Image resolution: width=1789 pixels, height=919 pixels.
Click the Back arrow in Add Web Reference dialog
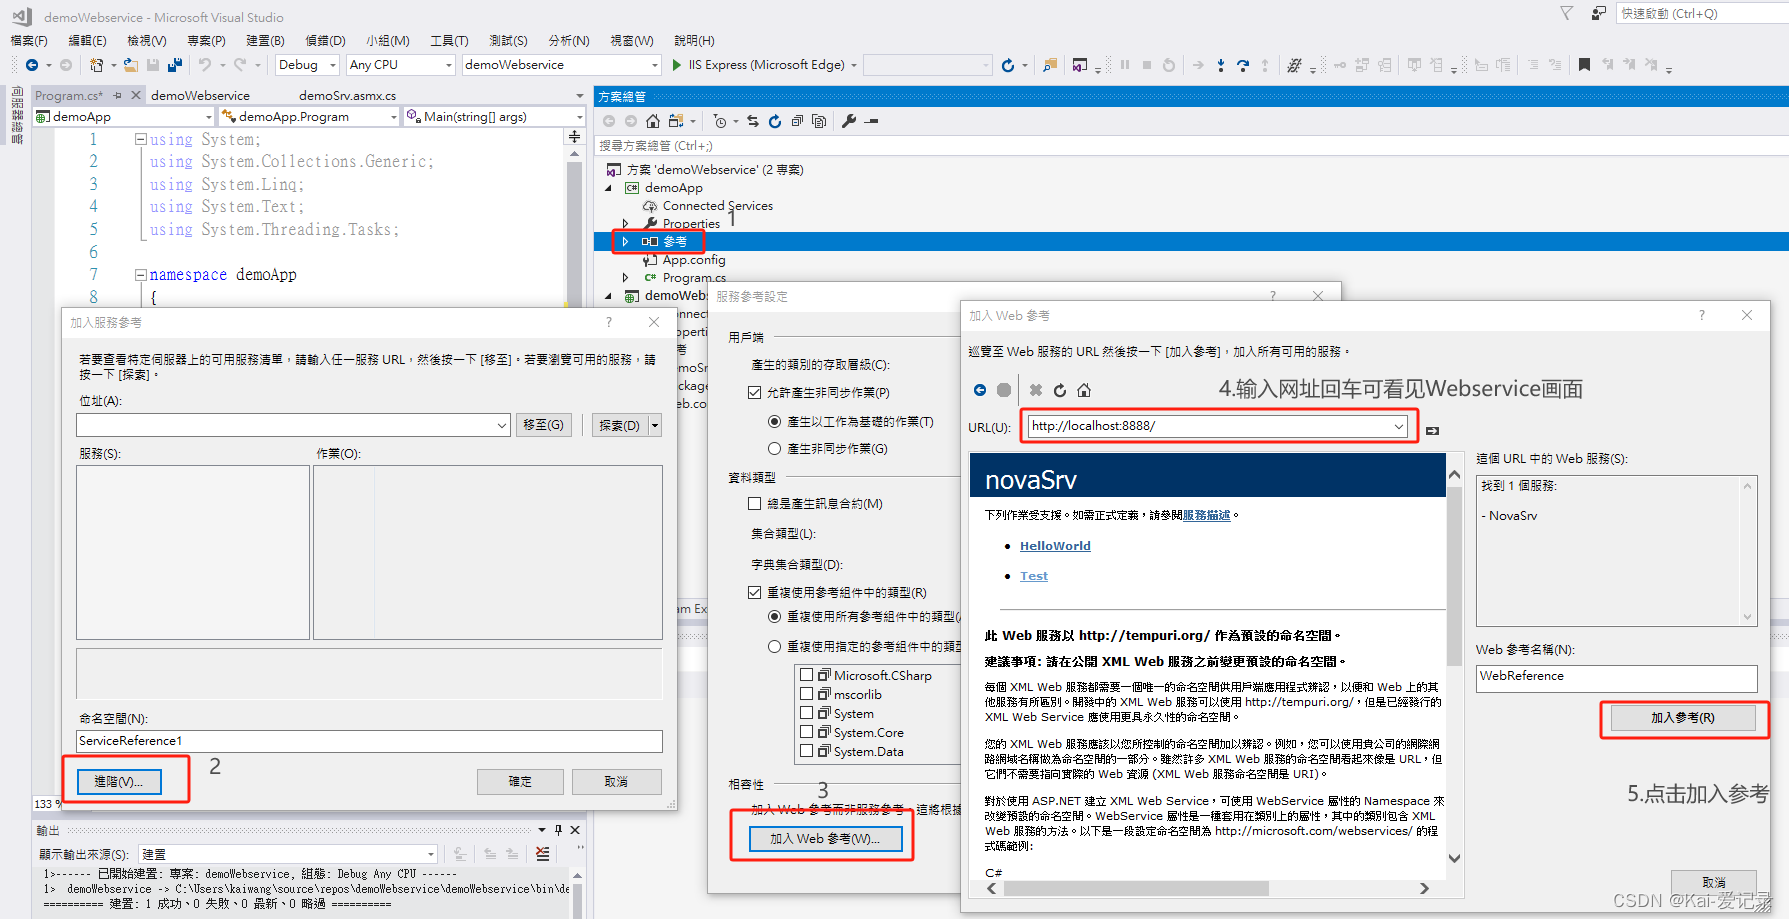point(980,390)
